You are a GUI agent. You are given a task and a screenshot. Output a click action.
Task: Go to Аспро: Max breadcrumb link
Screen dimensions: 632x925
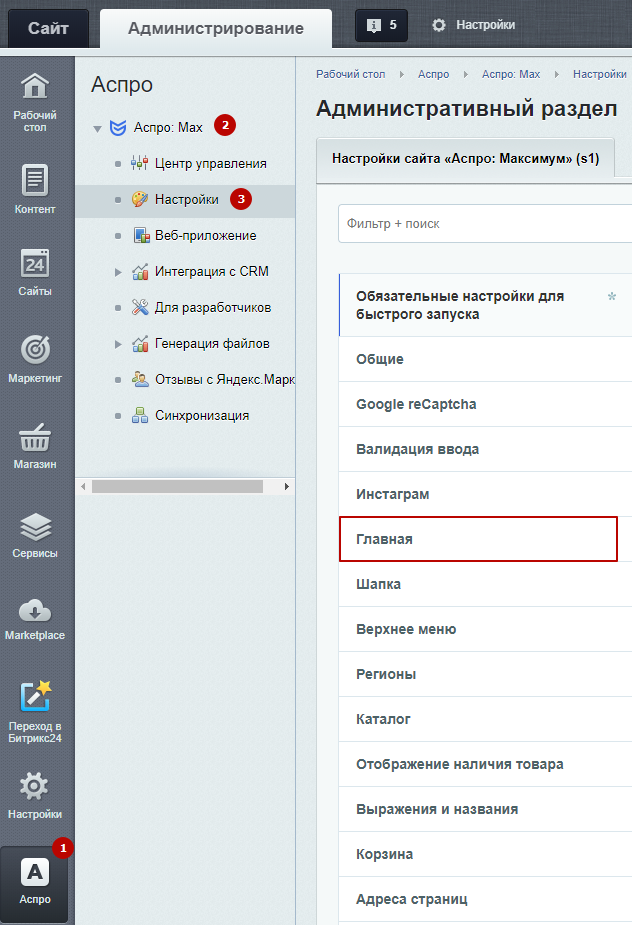tap(511, 74)
